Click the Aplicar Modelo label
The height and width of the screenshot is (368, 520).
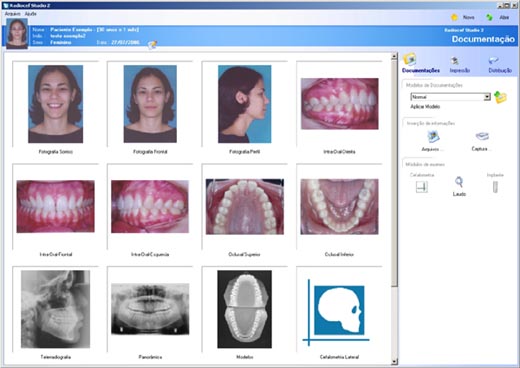point(425,107)
